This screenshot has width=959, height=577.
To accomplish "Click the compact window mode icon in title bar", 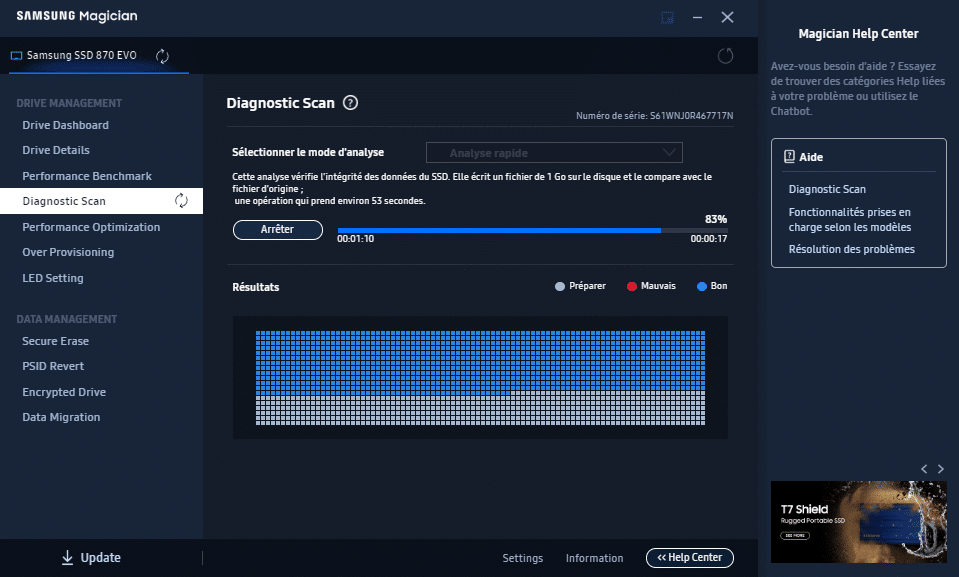I will pyautogui.click(x=667, y=17).
